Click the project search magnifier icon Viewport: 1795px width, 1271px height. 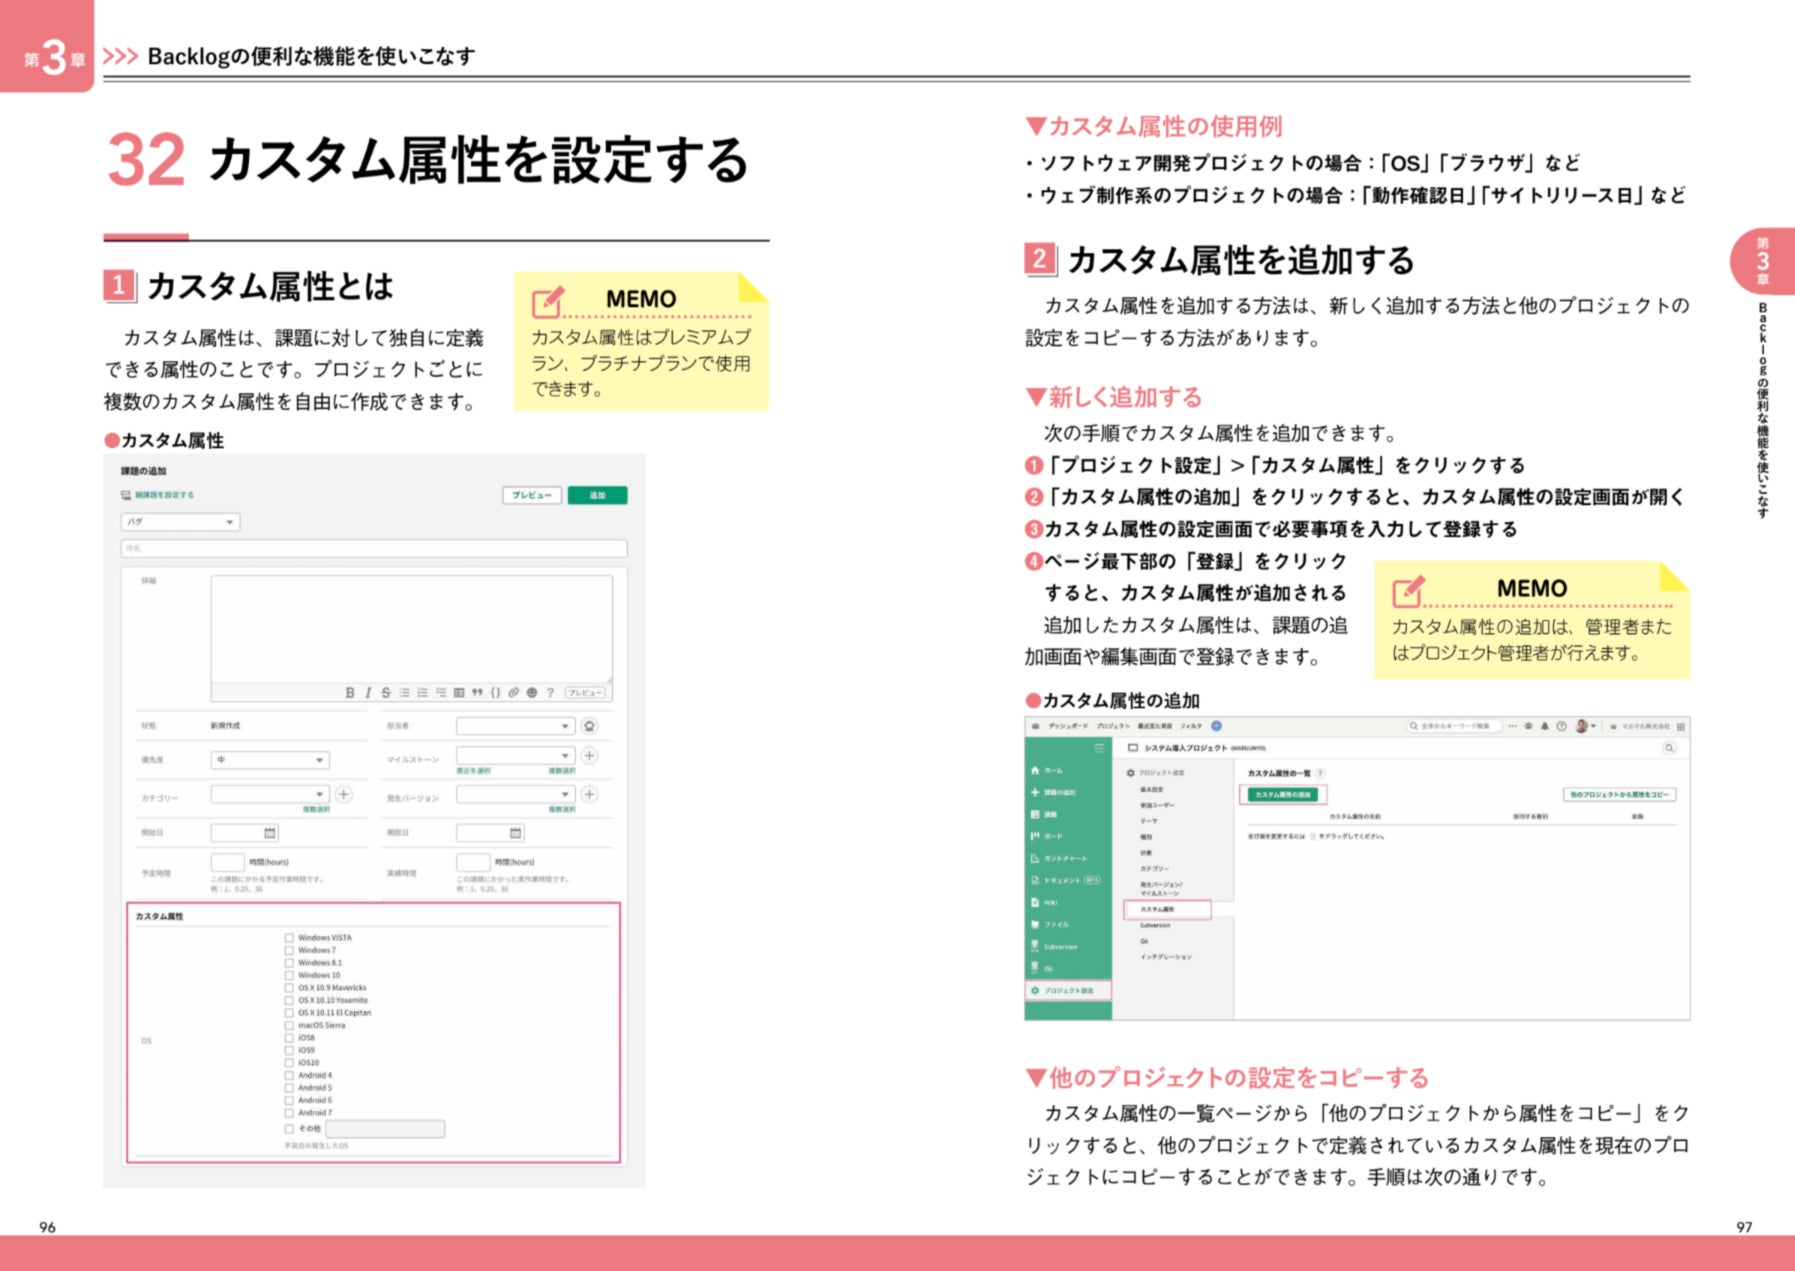coord(1669,748)
